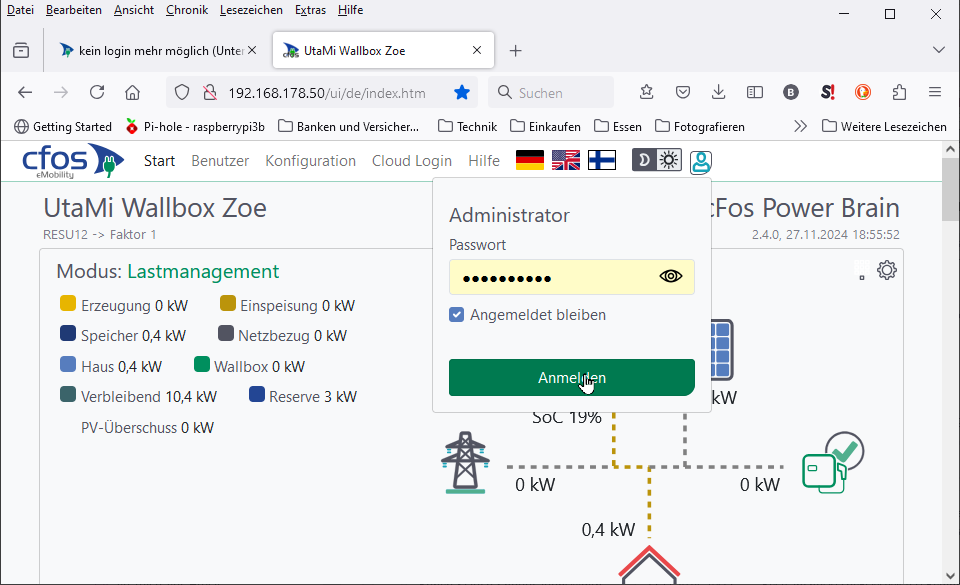
Task: Switch language to Finnish flag
Action: [x=602, y=160]
